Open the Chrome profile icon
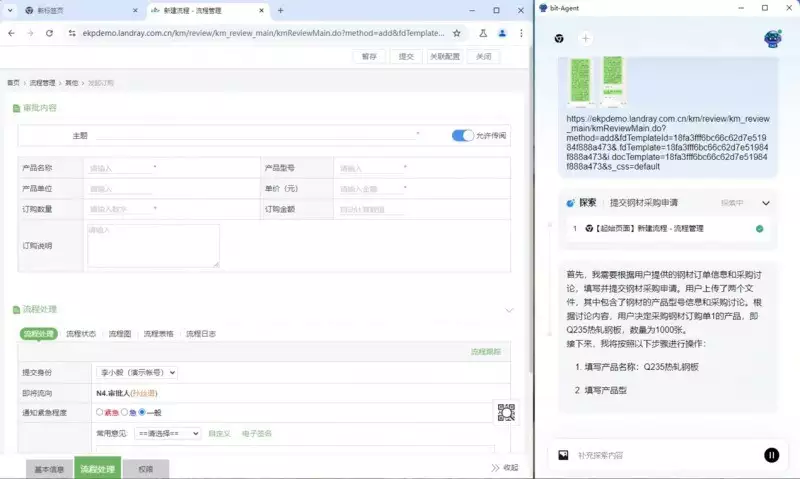Image resolution: width=800 pixels, height=479 pixels. tap(502, 33)
